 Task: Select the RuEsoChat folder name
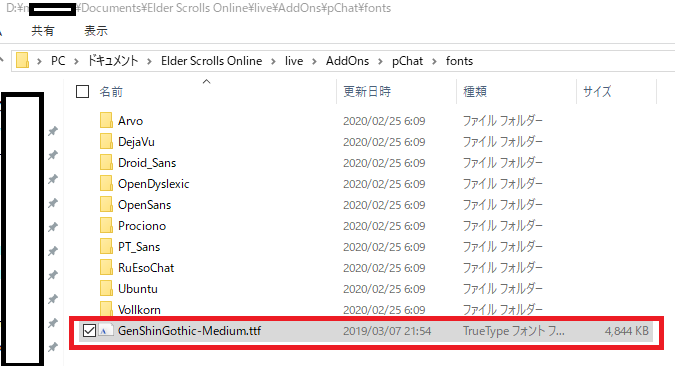pyautogui.click(x=146, y=268)
